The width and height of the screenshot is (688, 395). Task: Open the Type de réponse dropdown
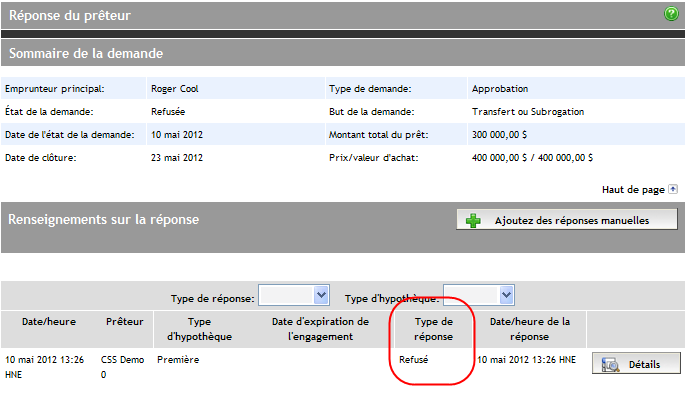pyautogui.click(x=294, y=295)
